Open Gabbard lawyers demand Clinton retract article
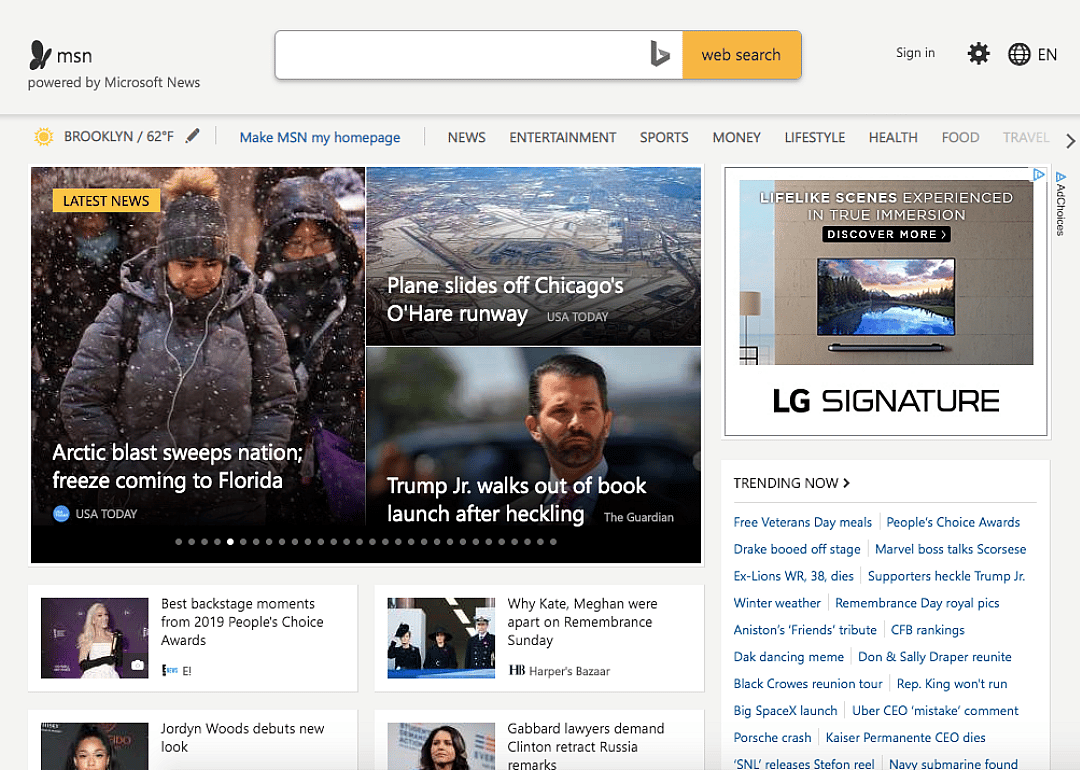Screen dimensions: 1080x770 pyautogui.click(x=586, y=746)
